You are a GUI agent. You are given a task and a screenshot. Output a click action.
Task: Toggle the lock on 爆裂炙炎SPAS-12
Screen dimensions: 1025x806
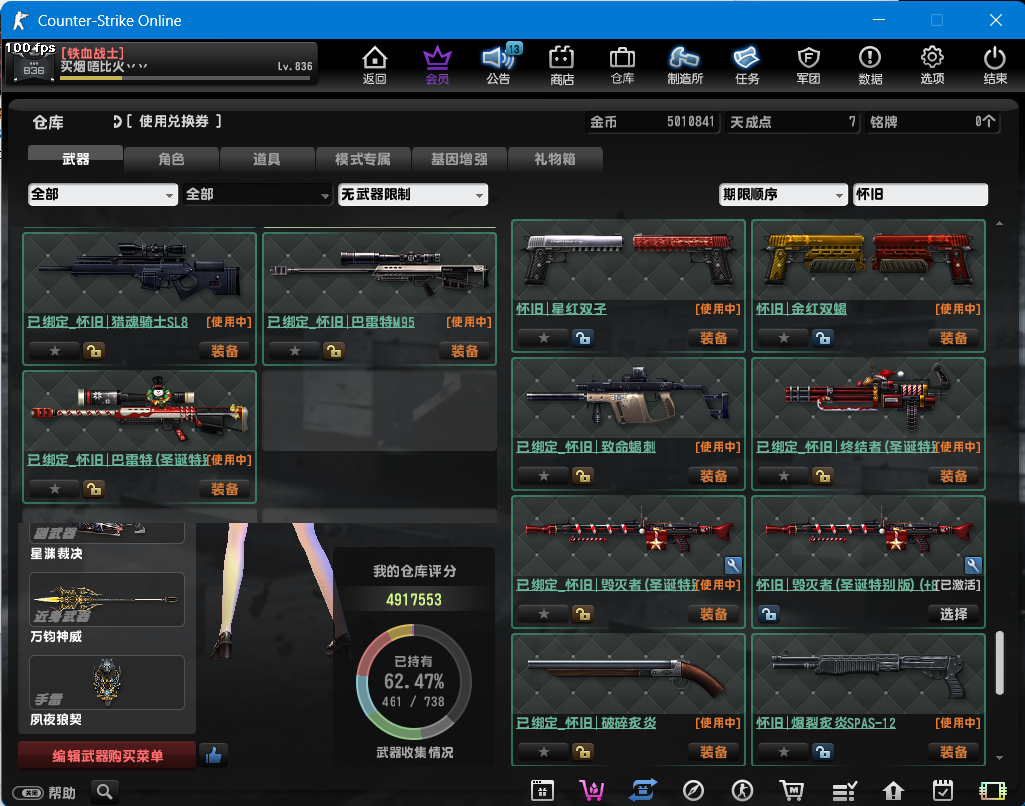822,752
